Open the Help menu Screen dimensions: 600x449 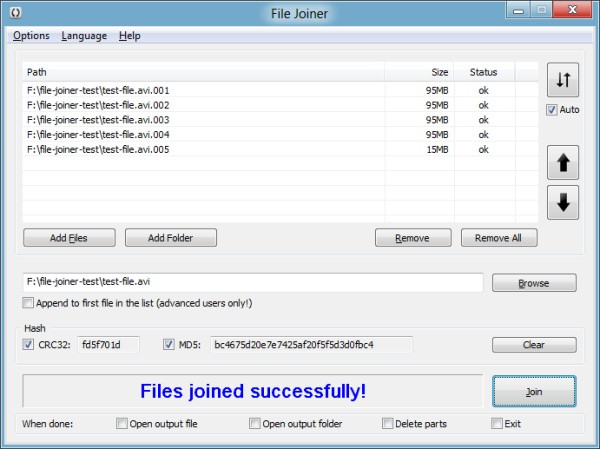(x=130, y=36)
